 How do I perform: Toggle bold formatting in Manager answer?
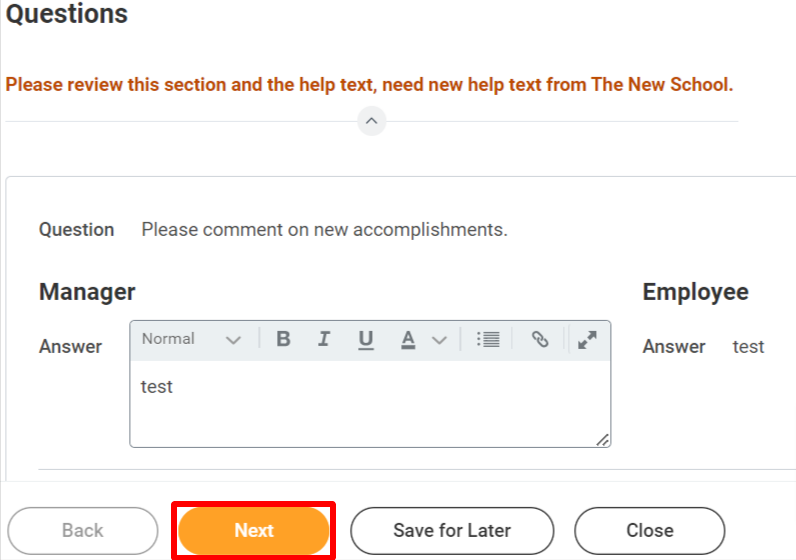tap(283, 339)
